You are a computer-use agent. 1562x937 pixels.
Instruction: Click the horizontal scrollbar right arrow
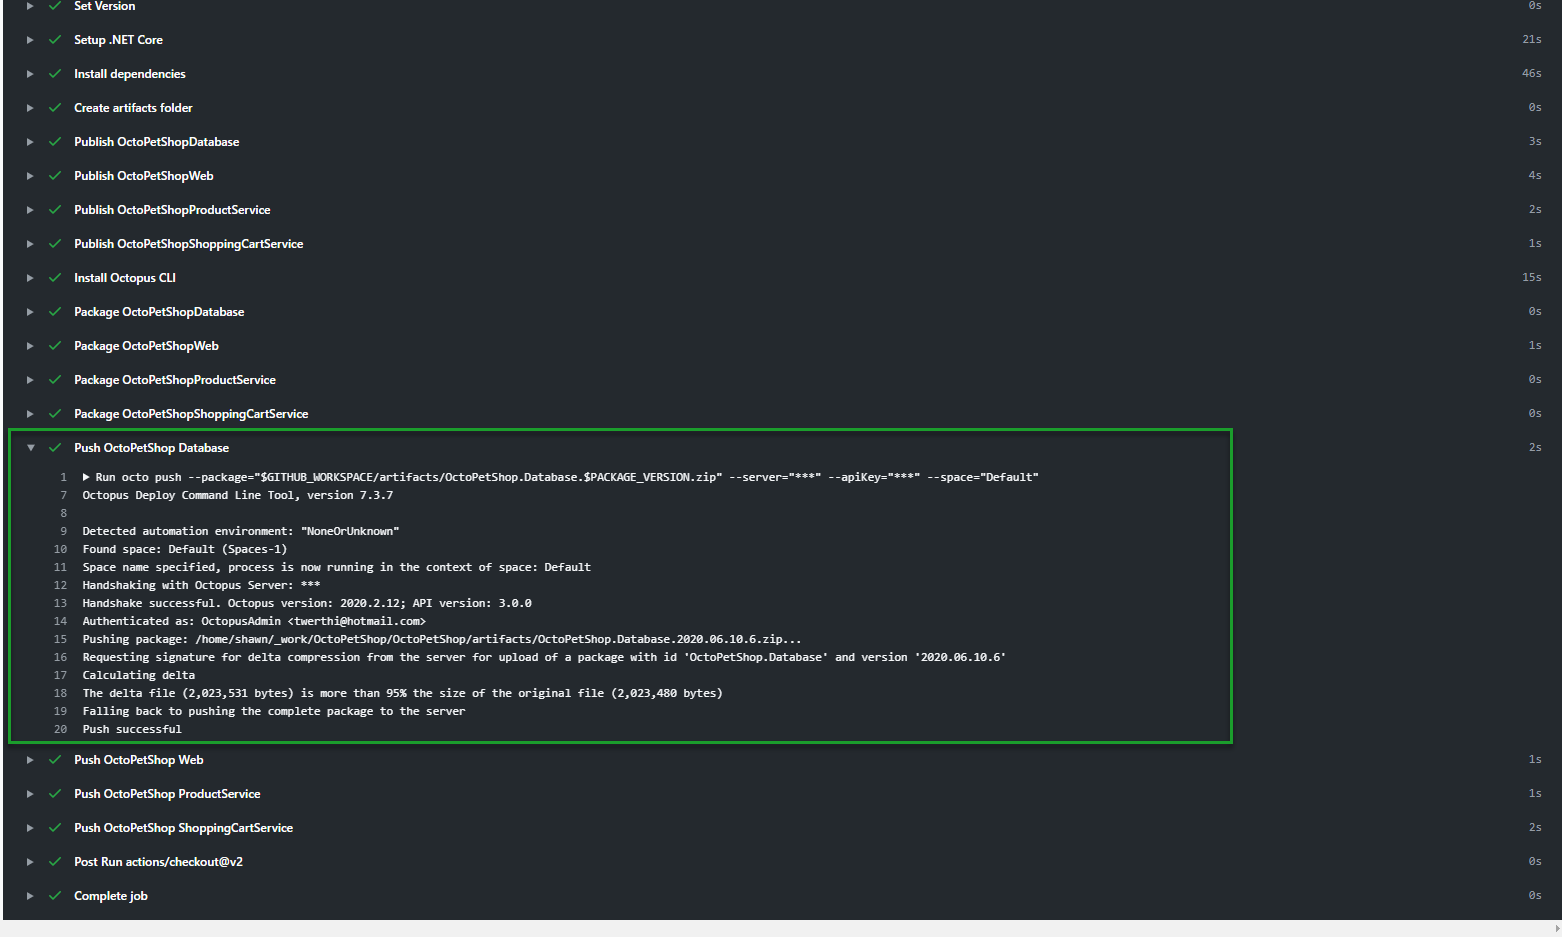(1556, 929)
